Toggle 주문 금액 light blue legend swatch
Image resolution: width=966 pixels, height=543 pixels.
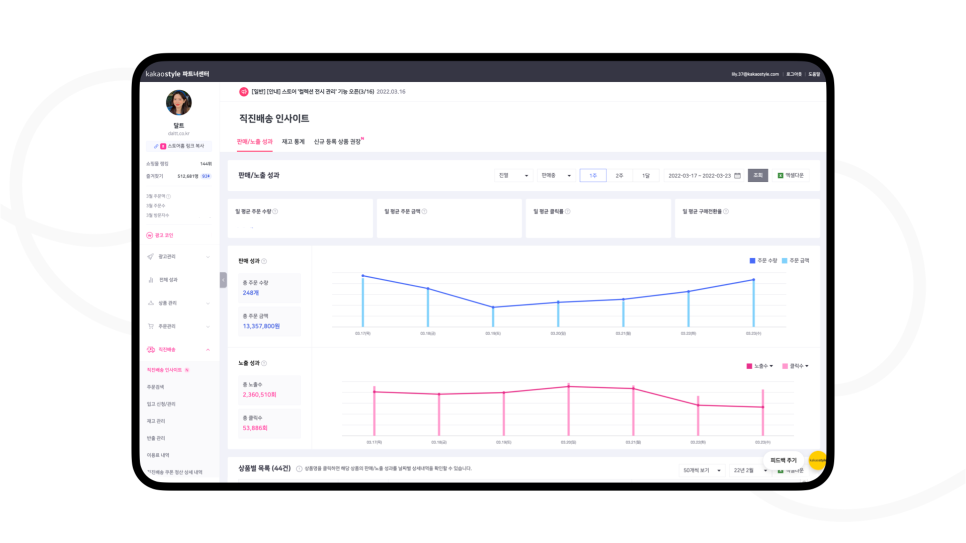pos(785,261)
